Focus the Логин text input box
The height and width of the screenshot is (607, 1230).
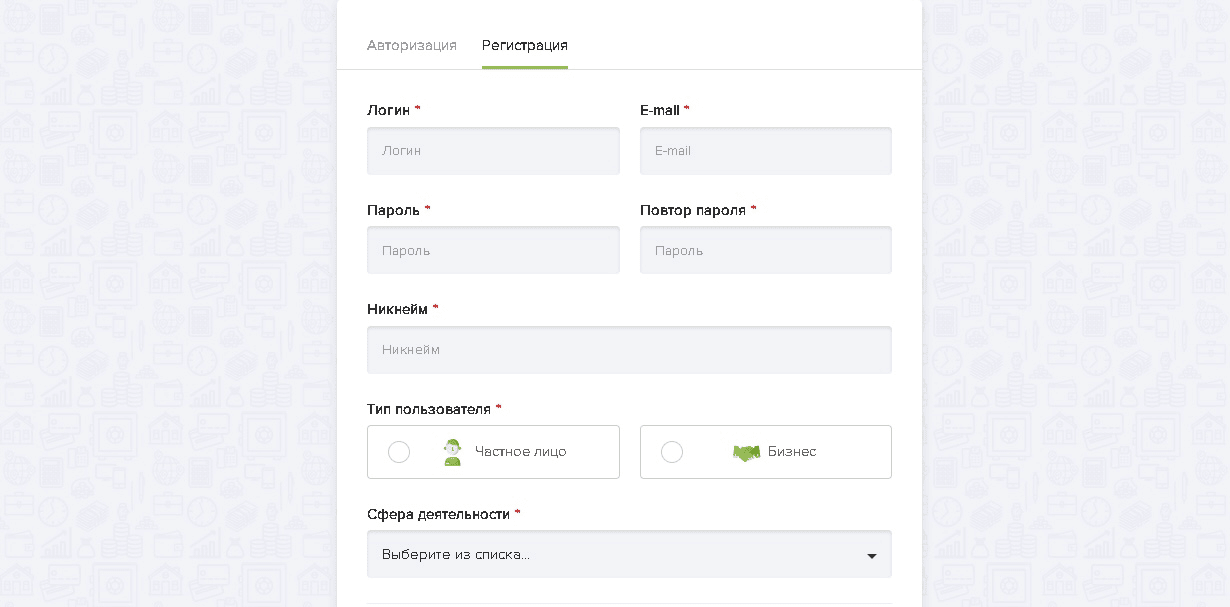[x=493, y=151]
